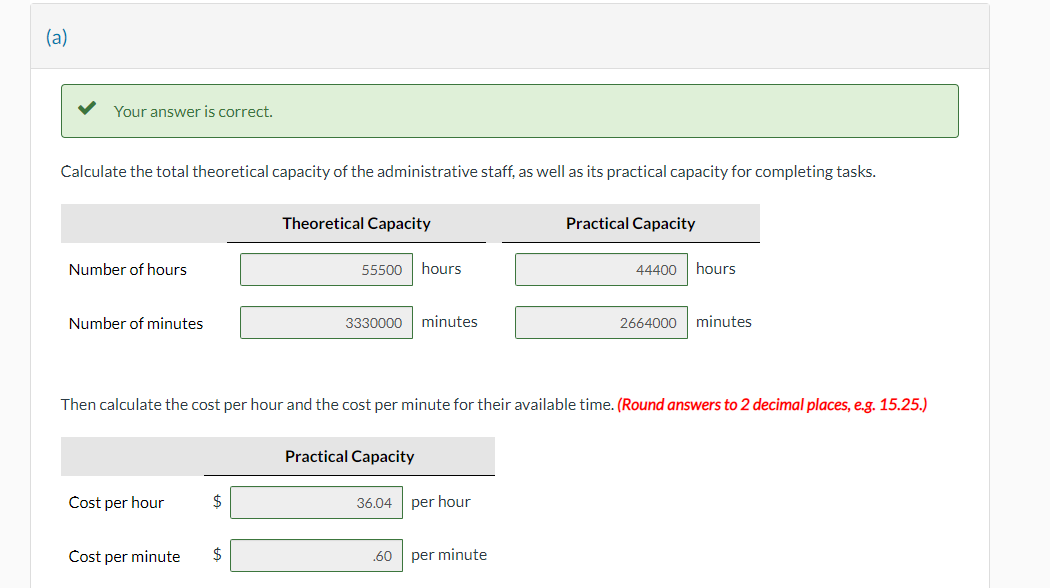
Task: Click the Theoretical Capacity column header
Action: point(356,223)
